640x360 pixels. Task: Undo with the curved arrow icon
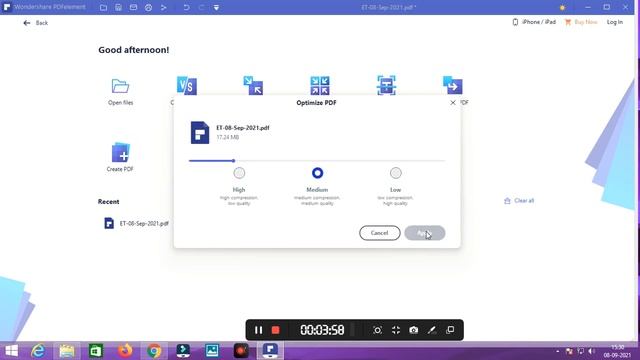pos(186,7)
